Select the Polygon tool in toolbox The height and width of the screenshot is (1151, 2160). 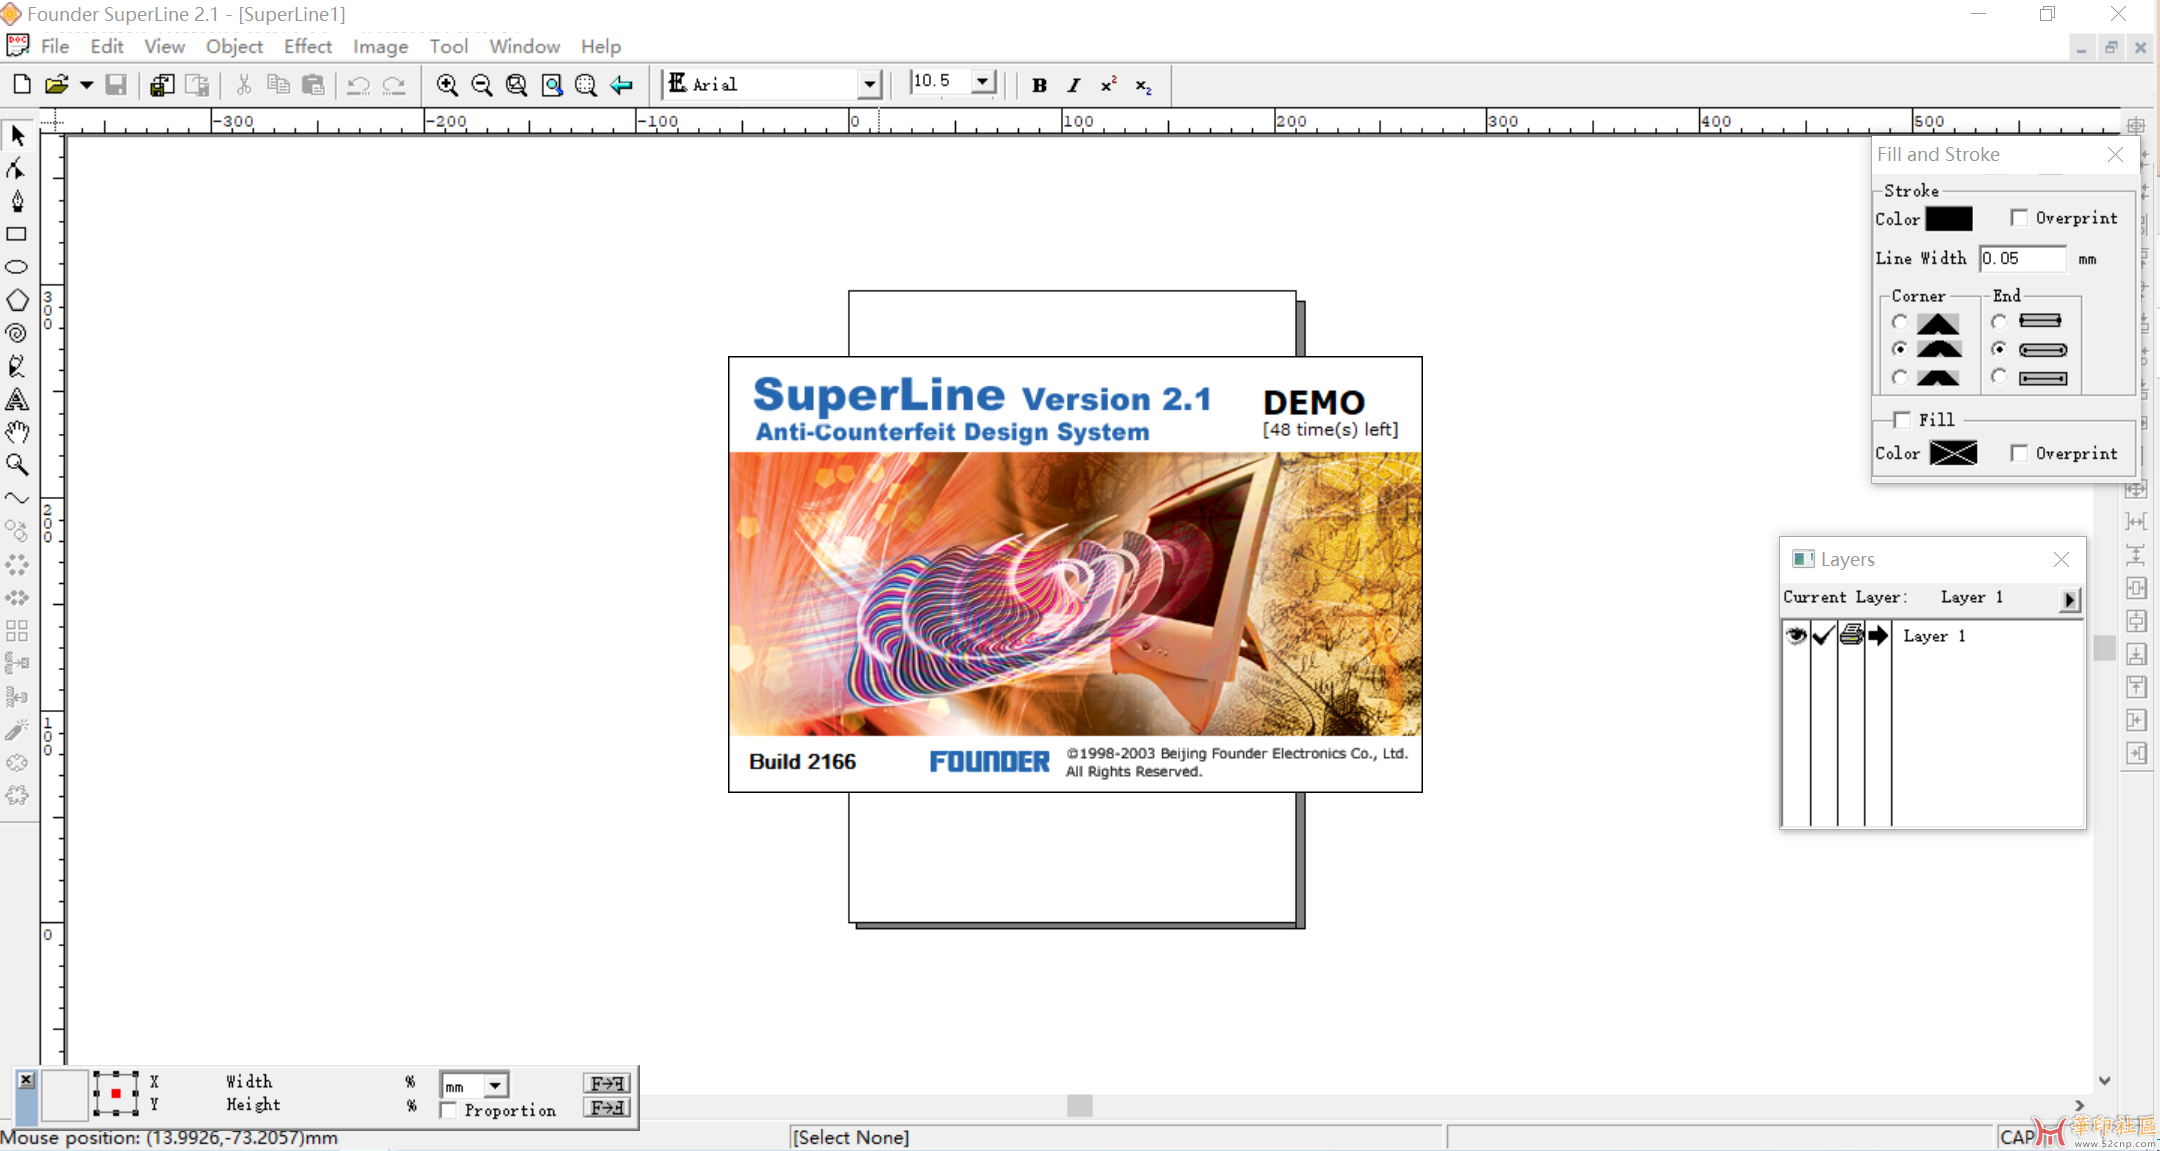(x=17, y=300)
